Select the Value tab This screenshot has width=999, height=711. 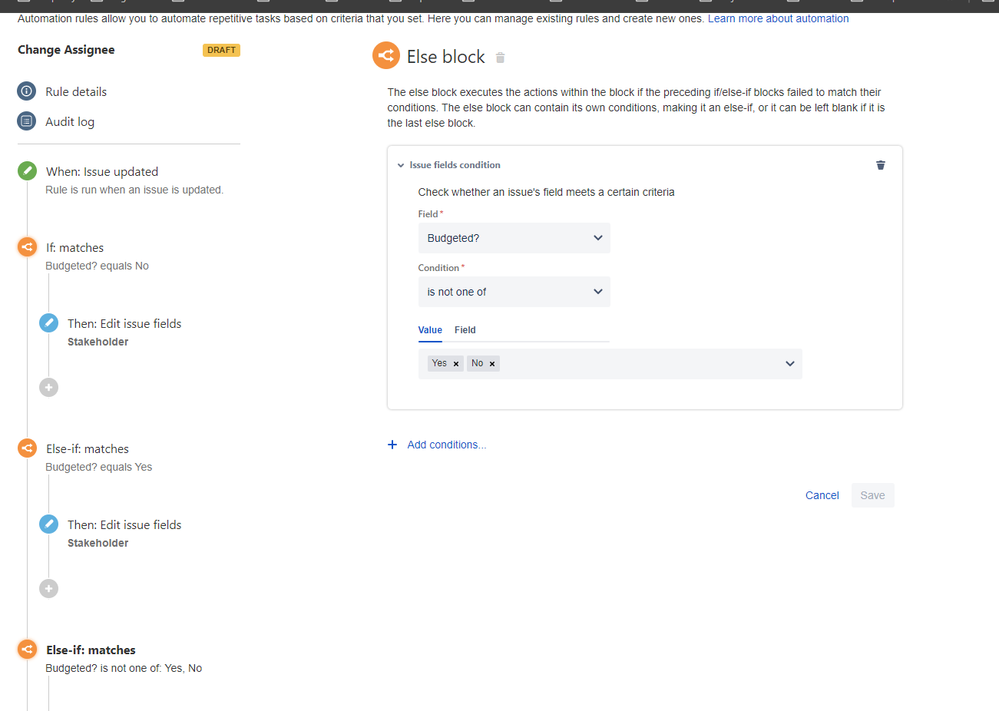(x=430, y=329)
